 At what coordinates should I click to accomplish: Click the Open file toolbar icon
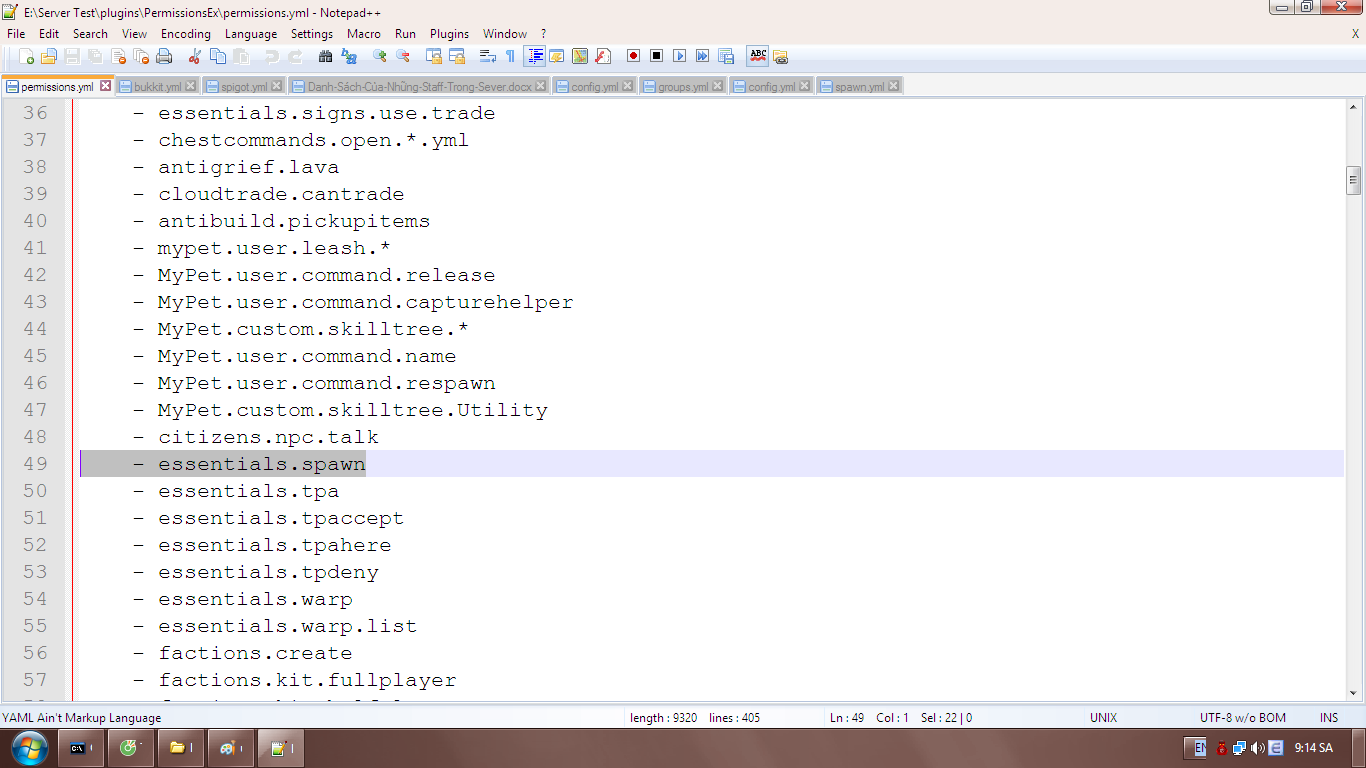[48, 56]
